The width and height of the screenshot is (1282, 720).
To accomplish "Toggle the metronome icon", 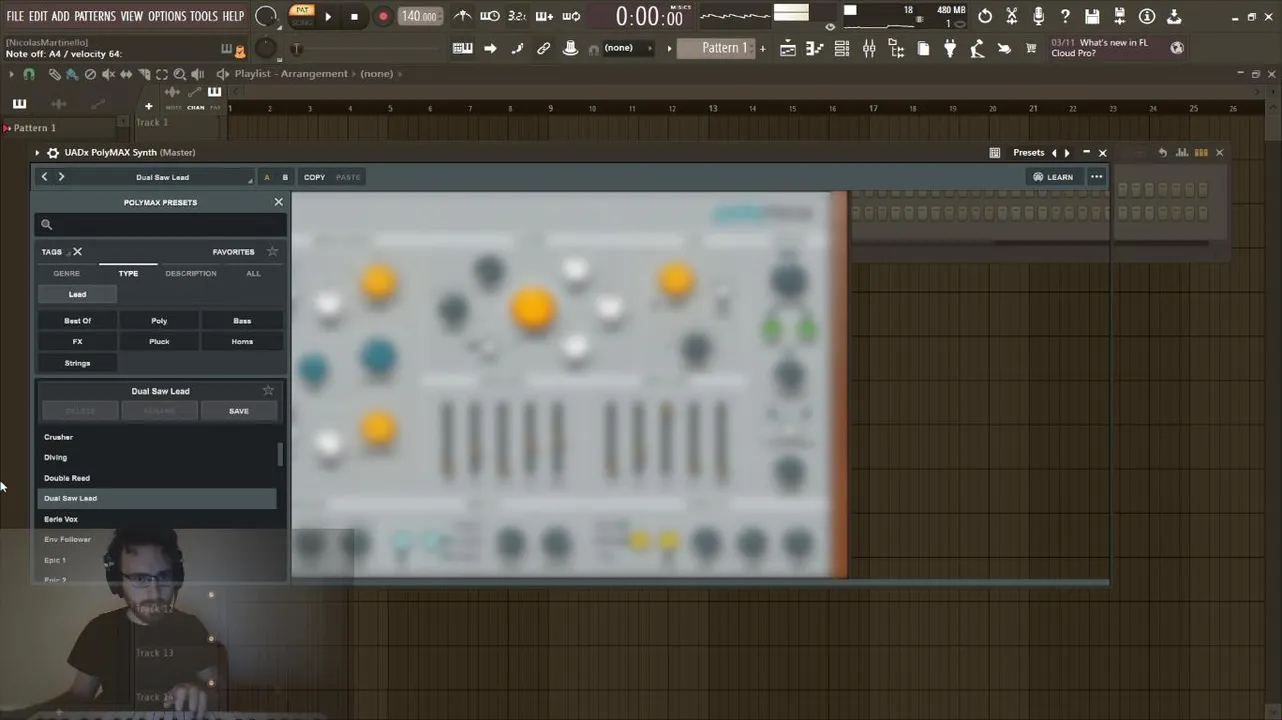I will pyautogui.click(x=462, y=16).
